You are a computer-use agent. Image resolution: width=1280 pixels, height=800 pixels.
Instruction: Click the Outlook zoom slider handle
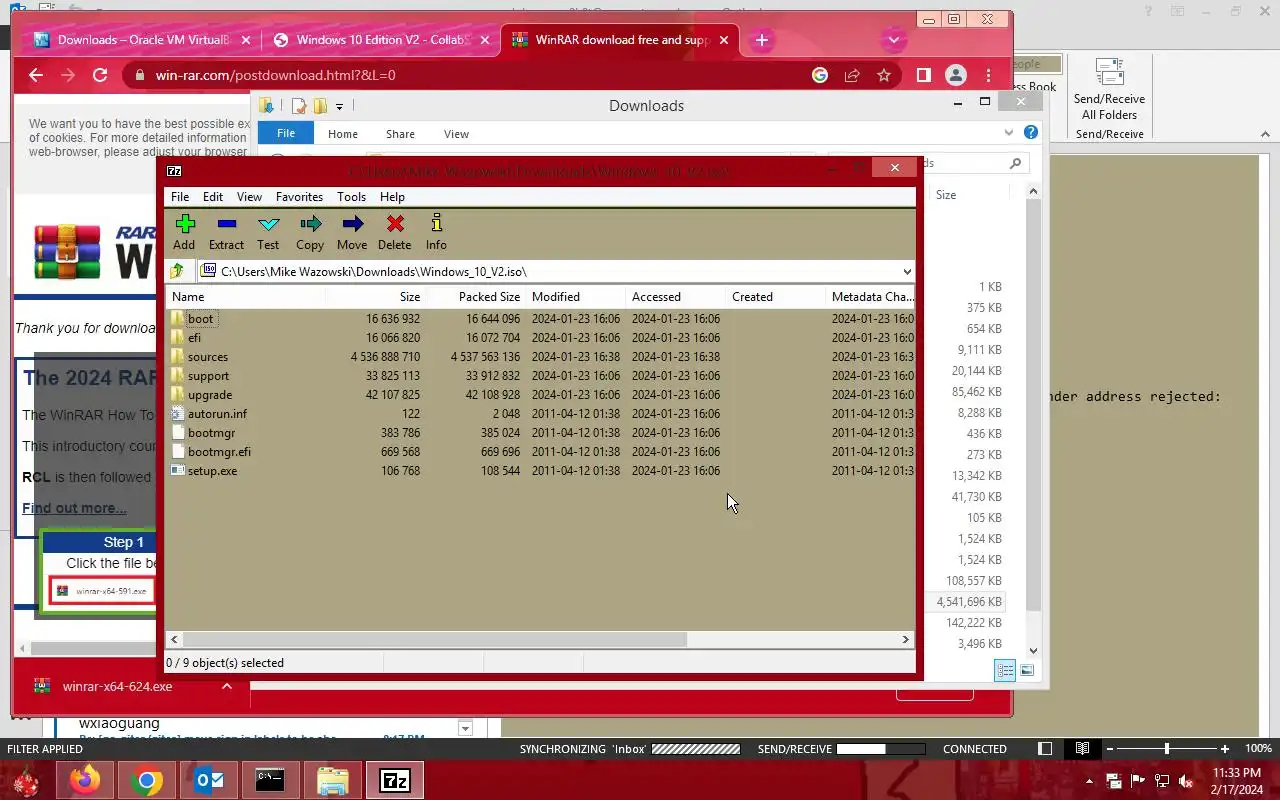coord(1166,748)
